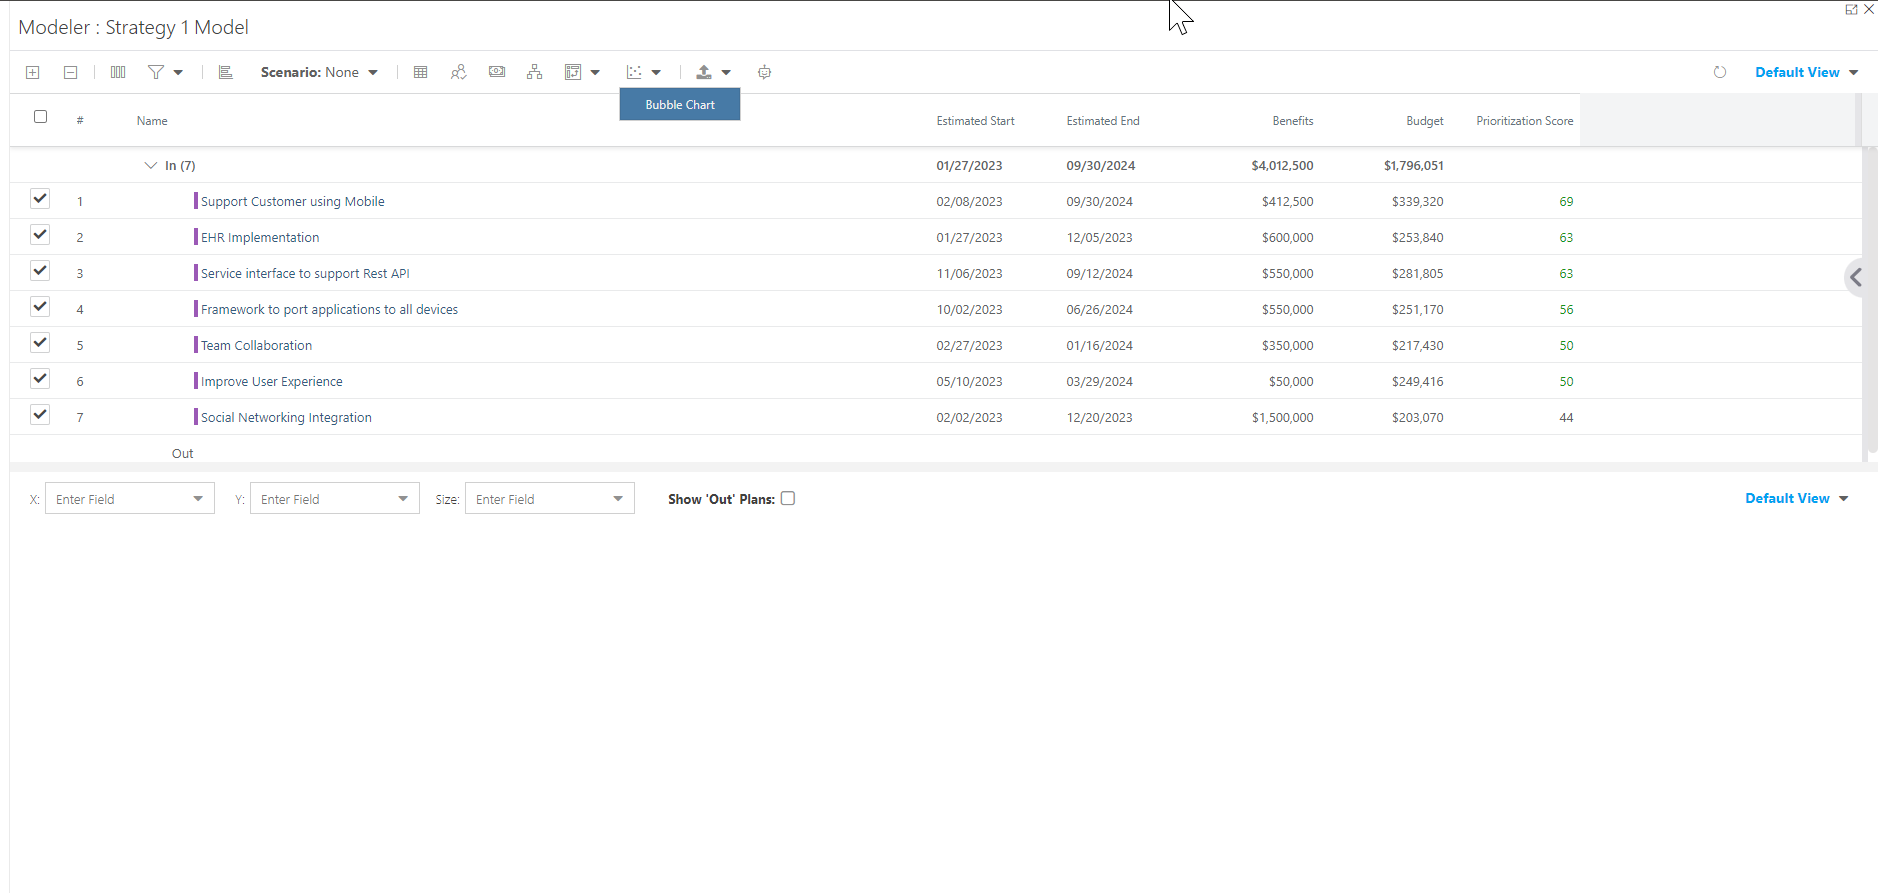Expand the chart type dropdown arrow

656,72
